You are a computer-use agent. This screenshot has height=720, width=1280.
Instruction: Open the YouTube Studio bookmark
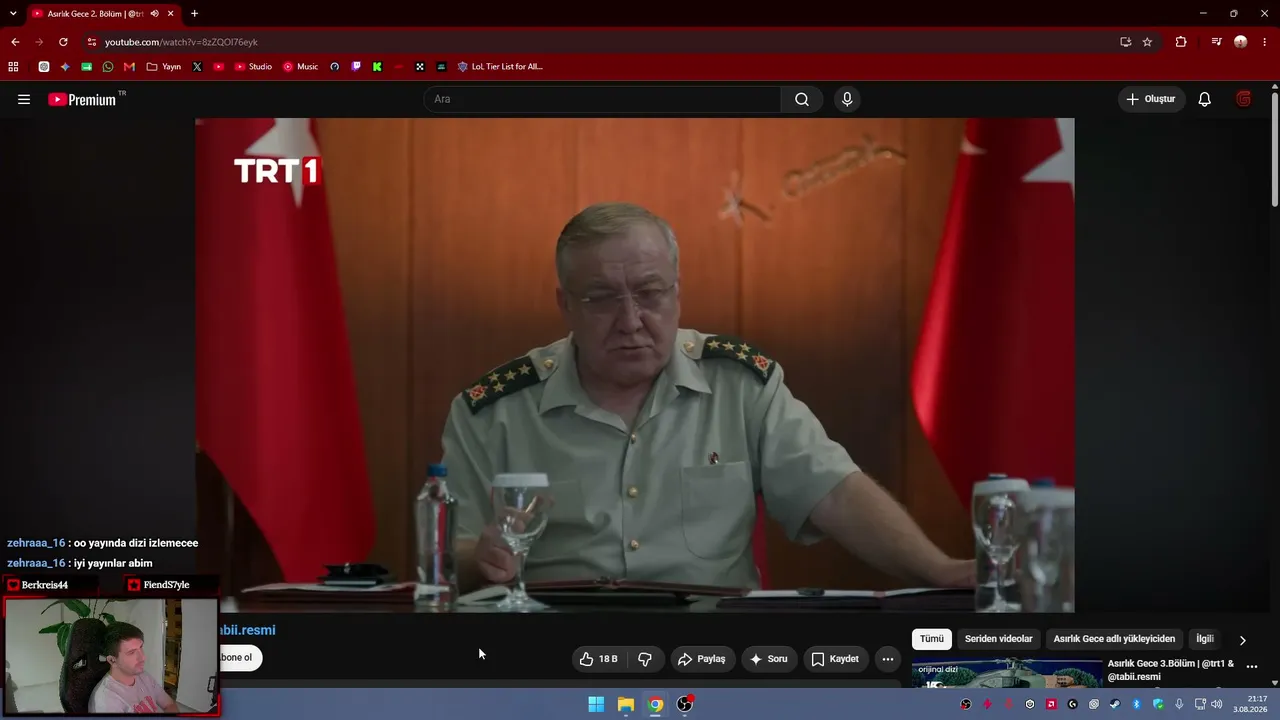[x=253, y=67]
